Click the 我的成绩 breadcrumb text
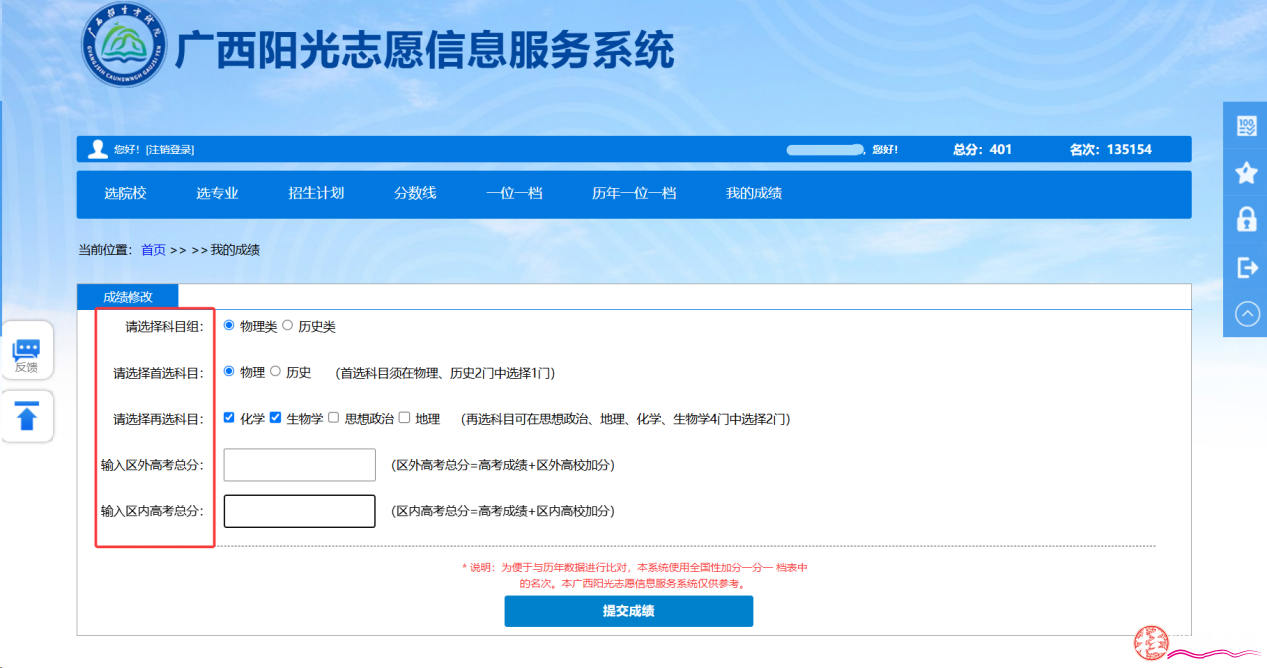This screenshot has width=1267, height=668. click(235, 250)
